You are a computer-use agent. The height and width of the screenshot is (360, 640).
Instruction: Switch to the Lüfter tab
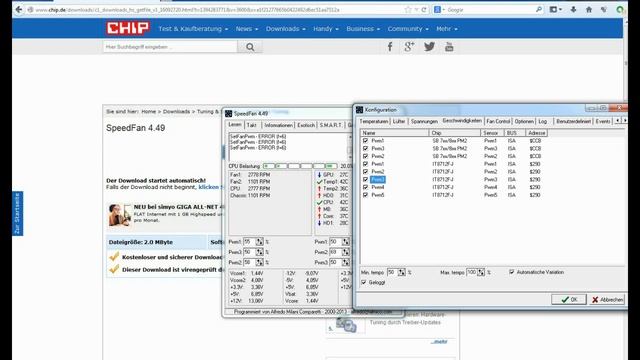pyautogui.click(x=399, y=121)
